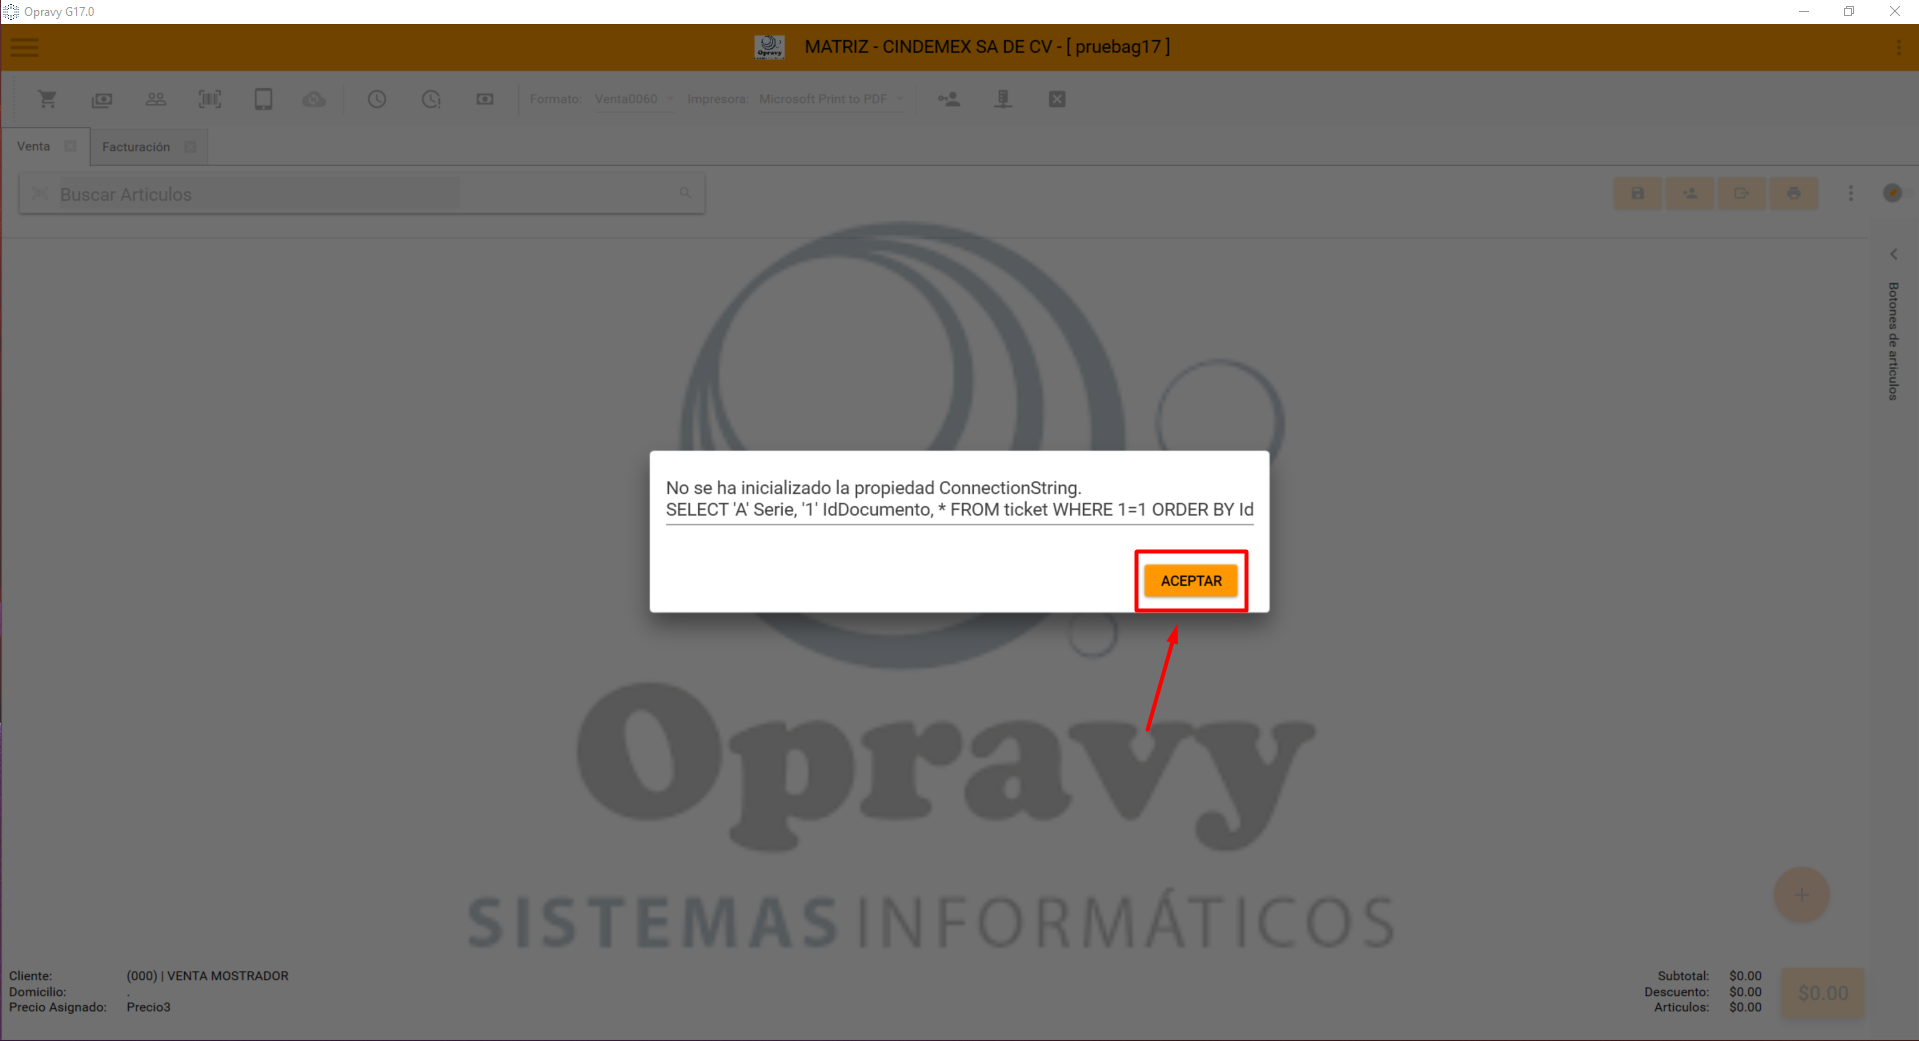Click the add customer button
This screenshot has width=1919, height=1041.
coord(1690,193)
